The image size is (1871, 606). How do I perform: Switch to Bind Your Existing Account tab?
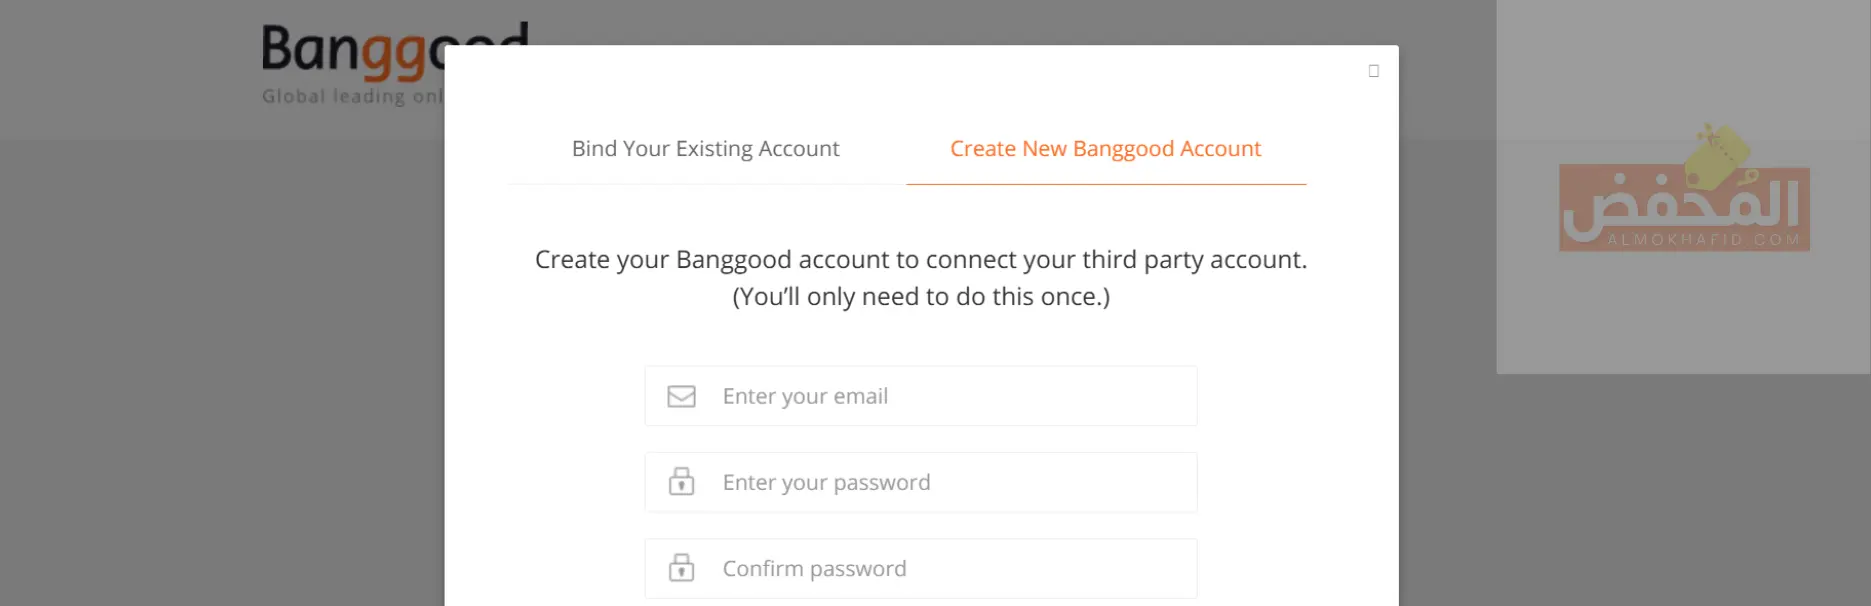706,149
